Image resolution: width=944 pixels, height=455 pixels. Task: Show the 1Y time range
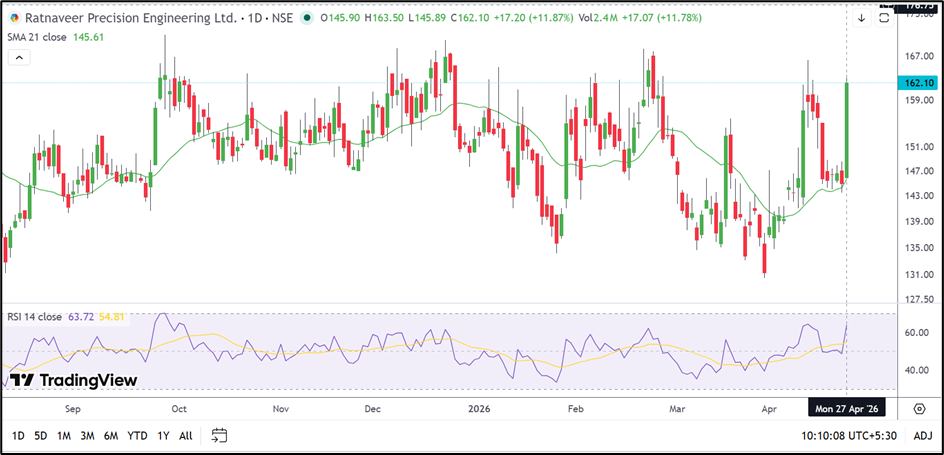(163, 435)
